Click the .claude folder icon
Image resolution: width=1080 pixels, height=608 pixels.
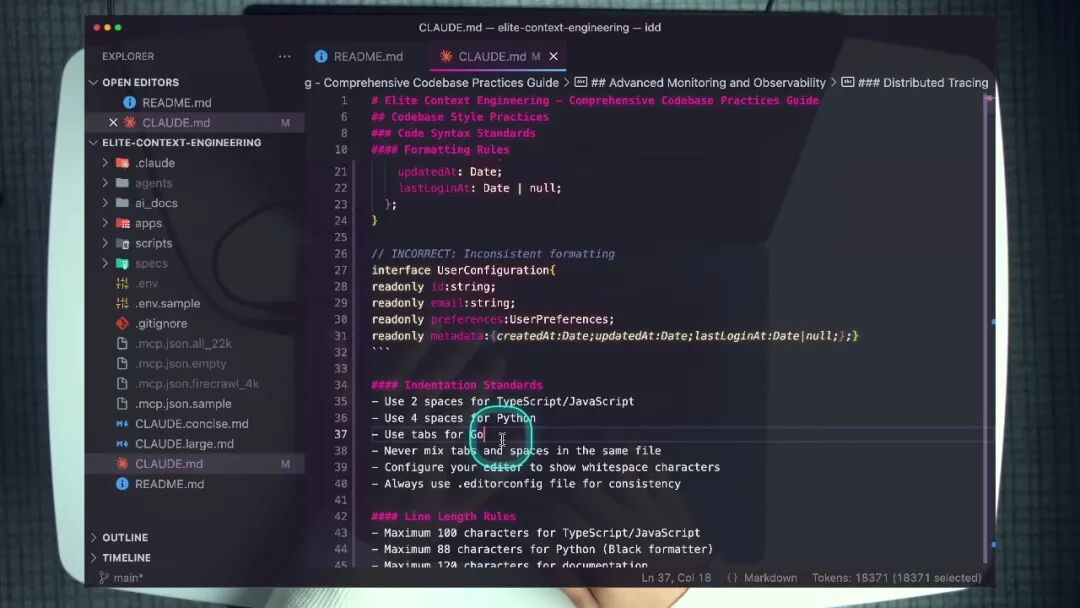pyautogui.click(x=123, y=163)
